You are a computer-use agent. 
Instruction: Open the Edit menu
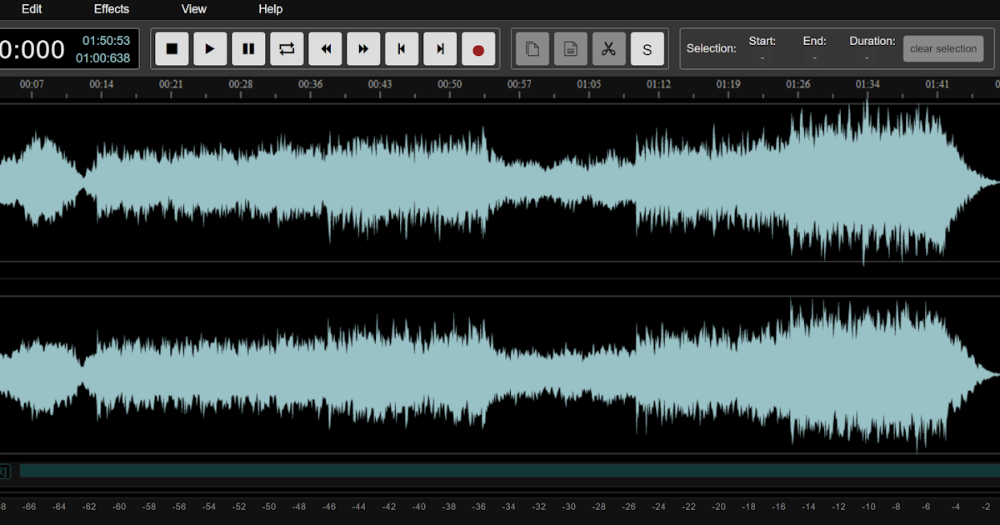point(32,9)
